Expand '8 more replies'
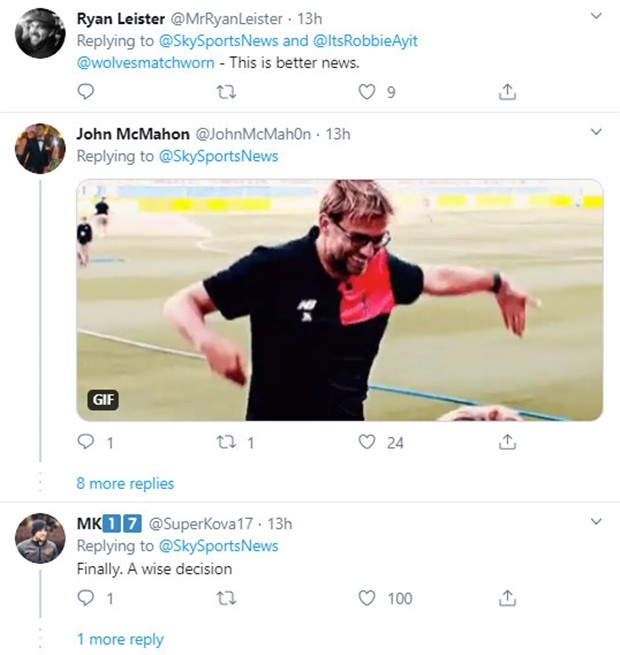This screenshot has height=655, width=620. tap(125, 484)
